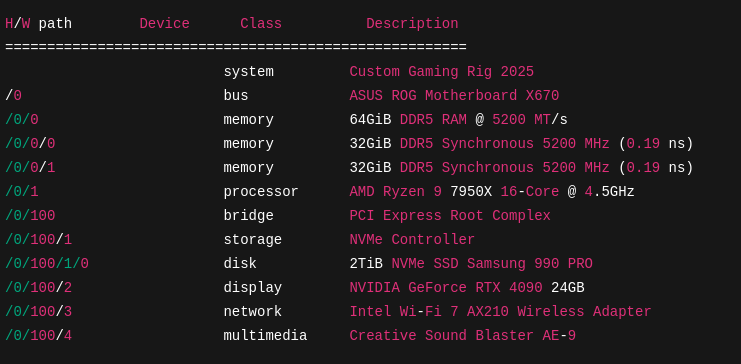Click 'AMD Ryzen 9 7950X' processor description
This screenshot has height=364, width=741.
point(421,192)
